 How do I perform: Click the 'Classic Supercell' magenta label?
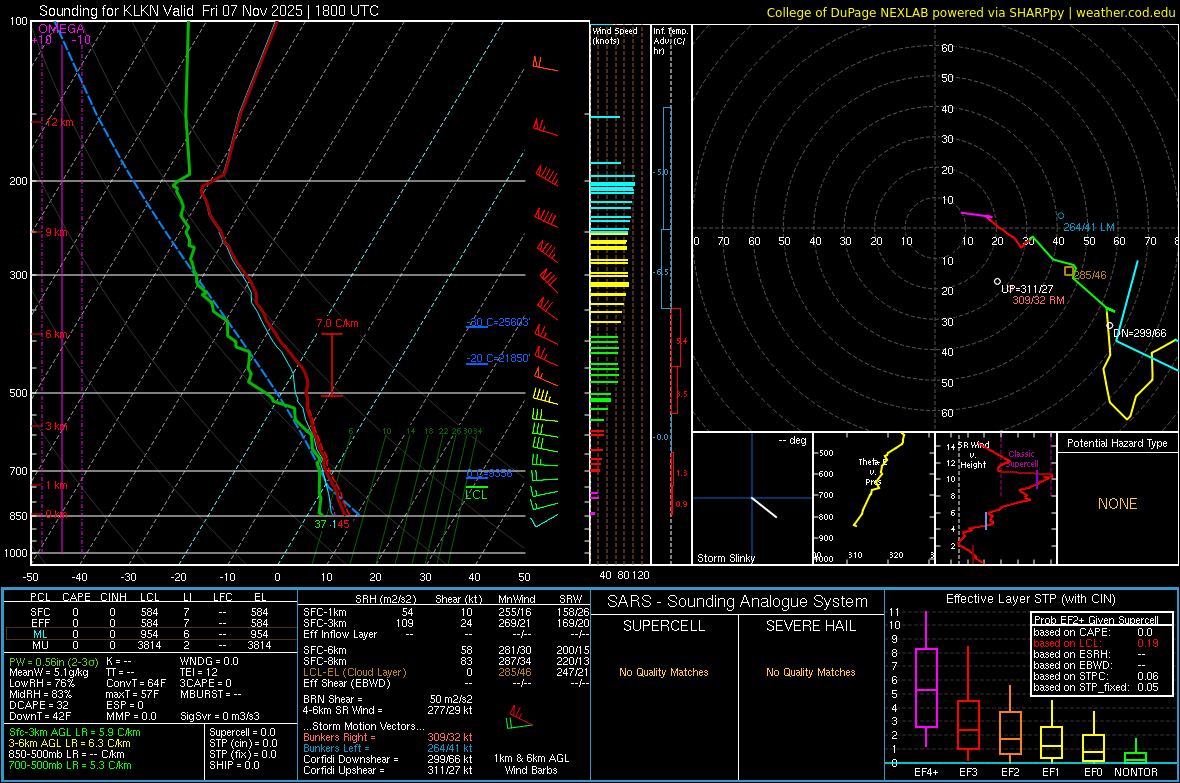[1021, 459]
